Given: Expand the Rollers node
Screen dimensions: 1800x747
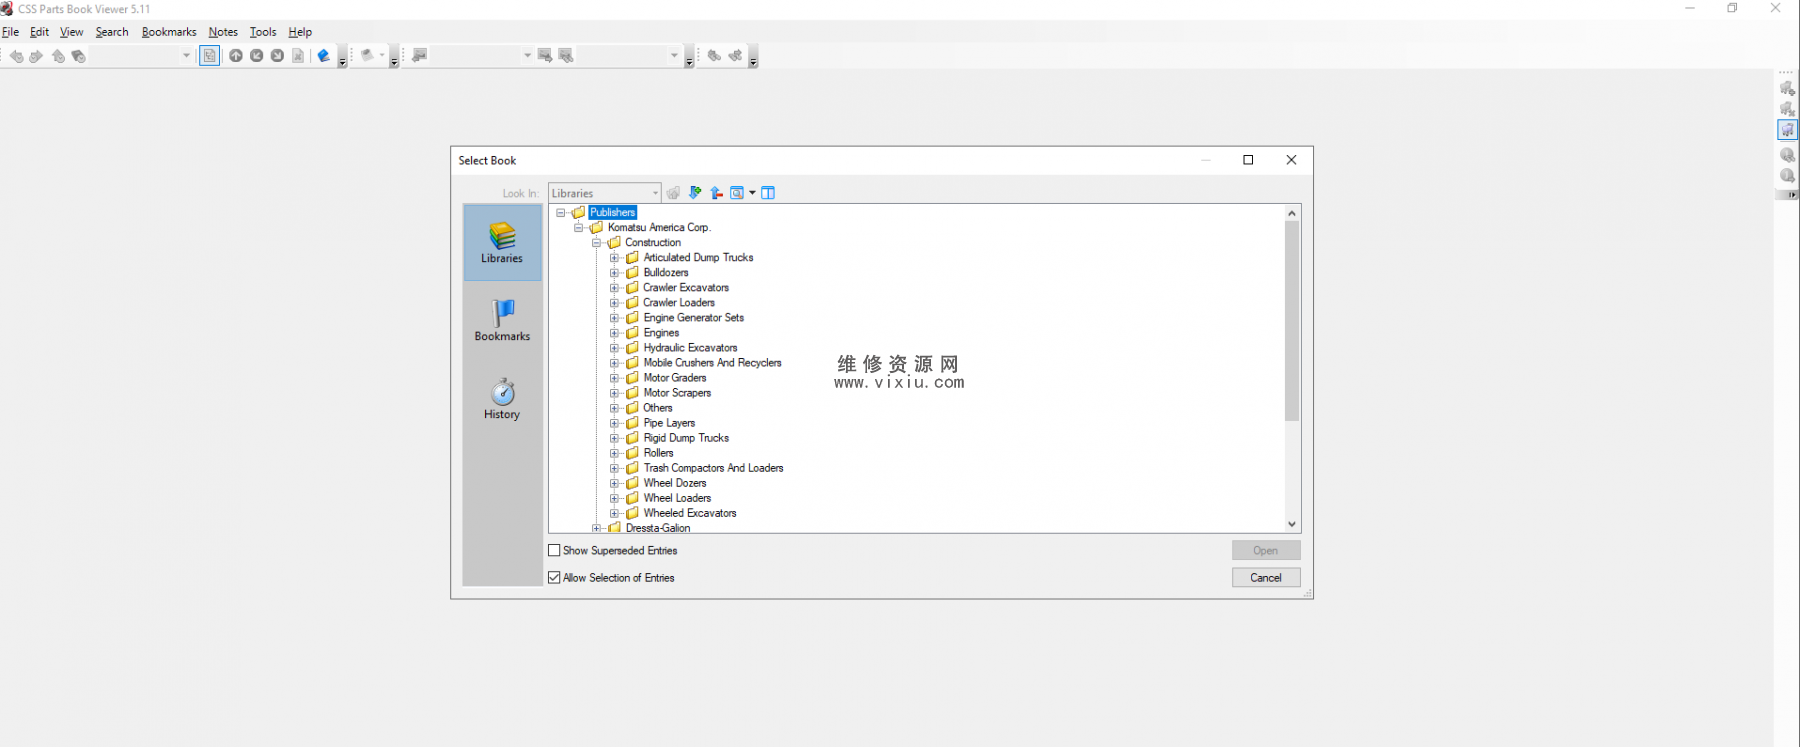Looking at the screenshot, I should point(615,453).
